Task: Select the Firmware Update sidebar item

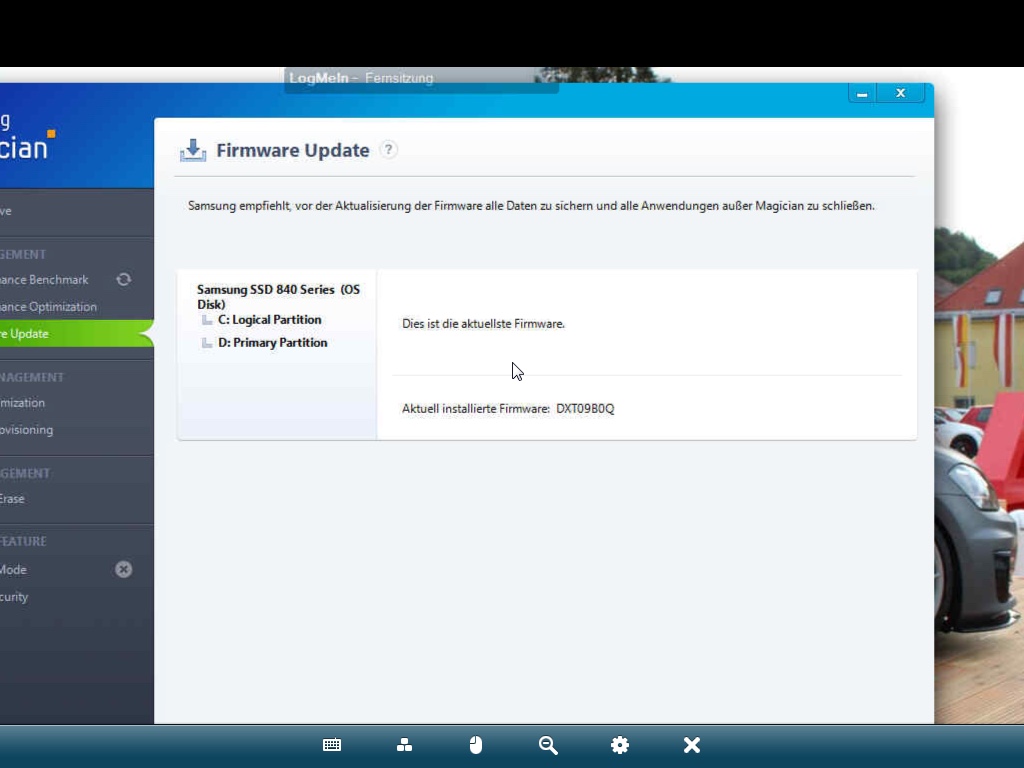Action: pos(76,334)
